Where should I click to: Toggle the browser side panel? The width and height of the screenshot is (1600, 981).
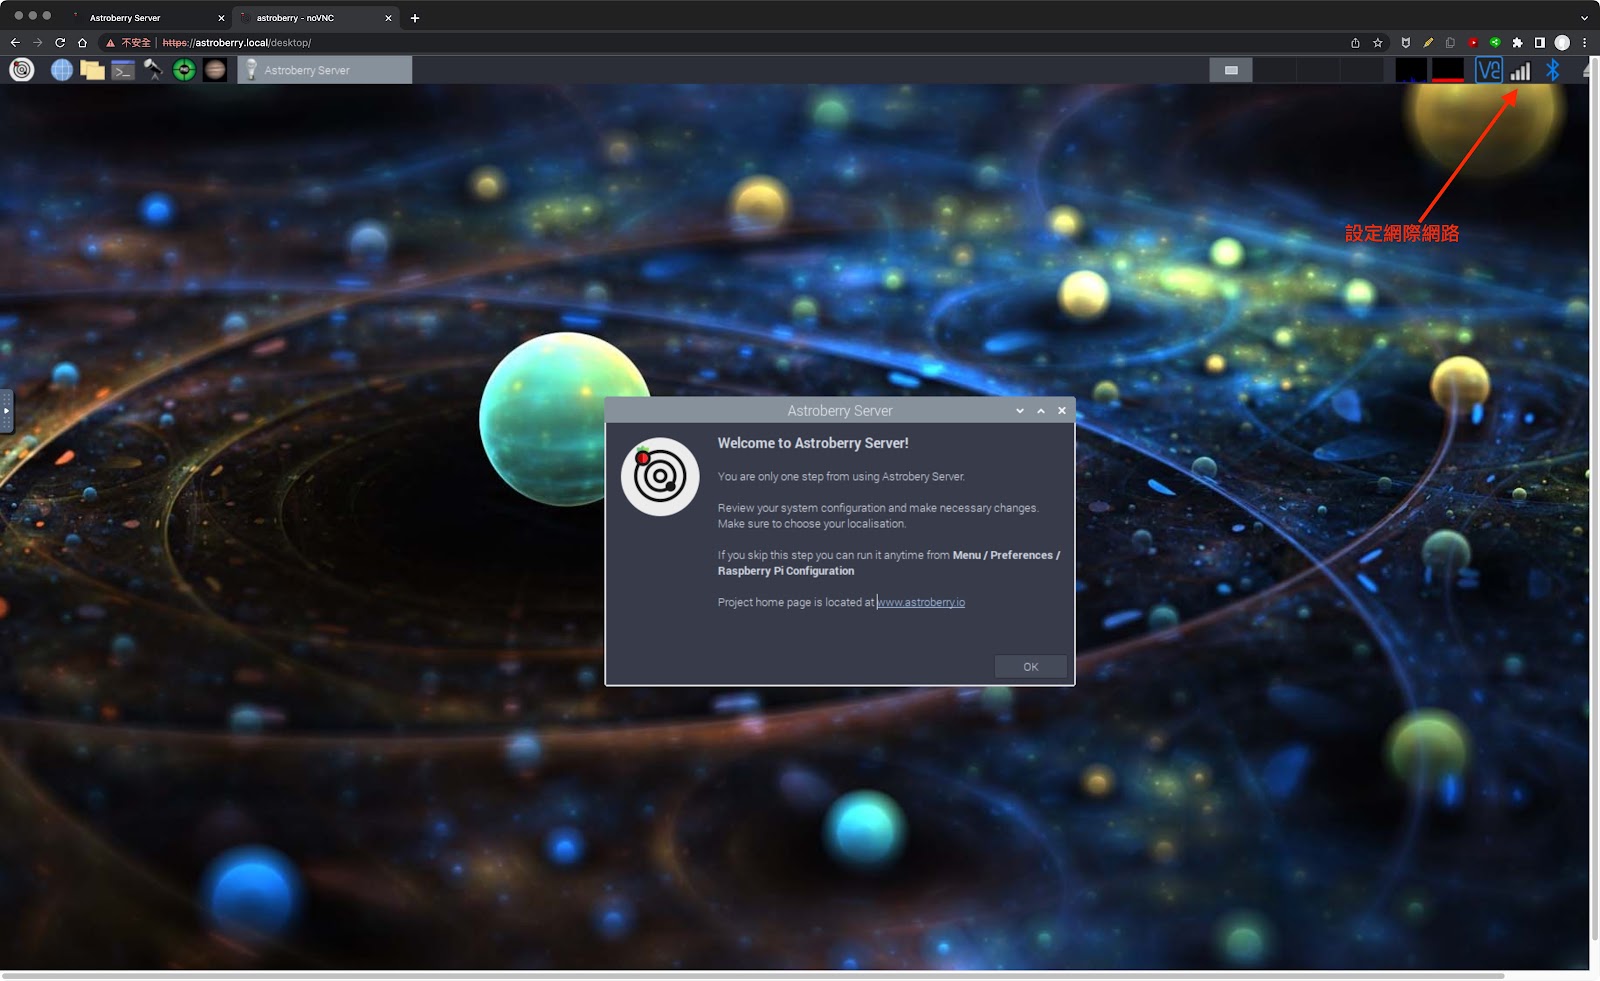point(1540,43)
